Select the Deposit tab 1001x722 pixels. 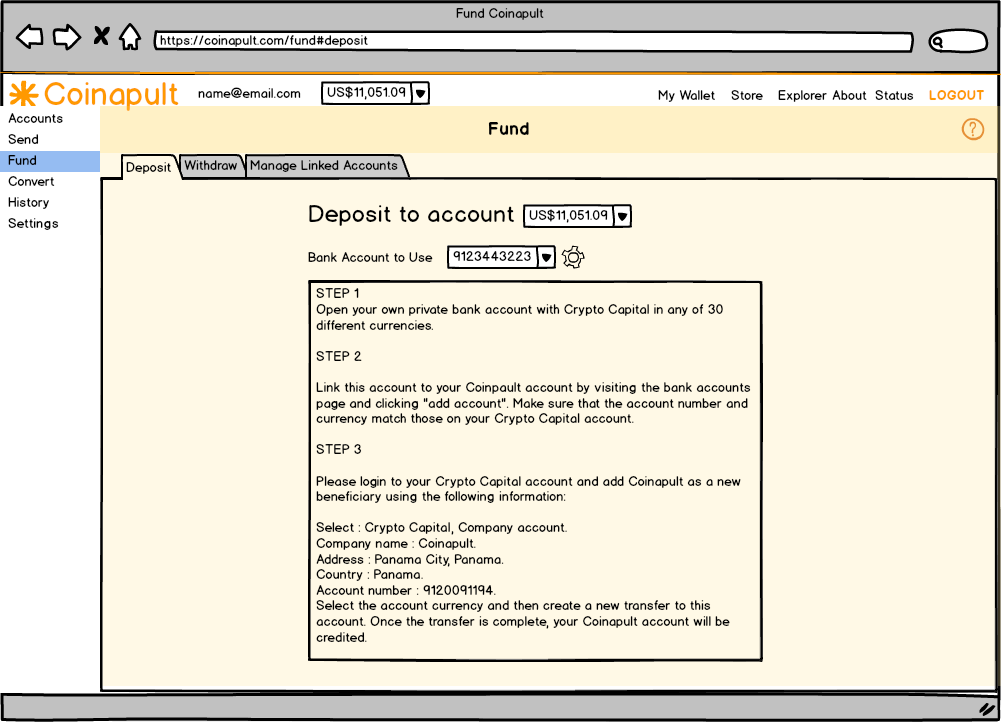coord(149,167)
